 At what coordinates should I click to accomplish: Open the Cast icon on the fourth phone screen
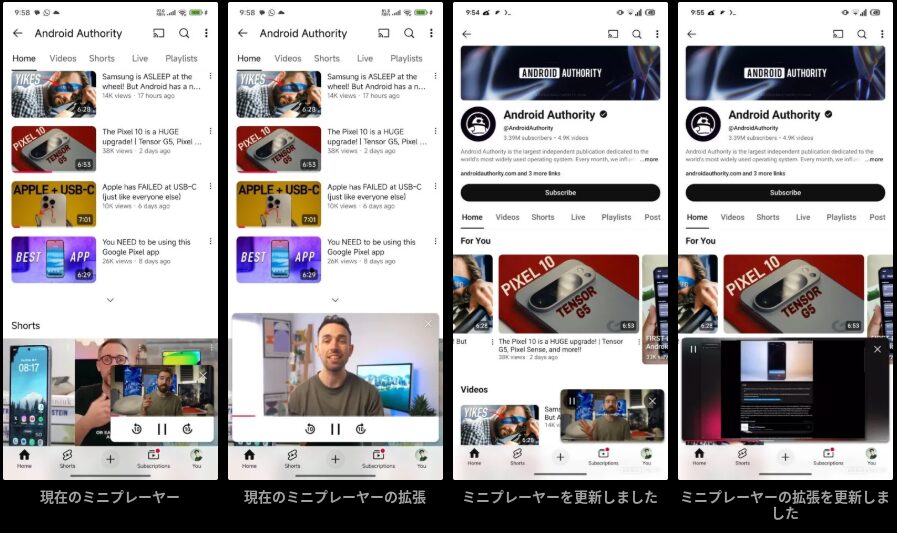838,34
